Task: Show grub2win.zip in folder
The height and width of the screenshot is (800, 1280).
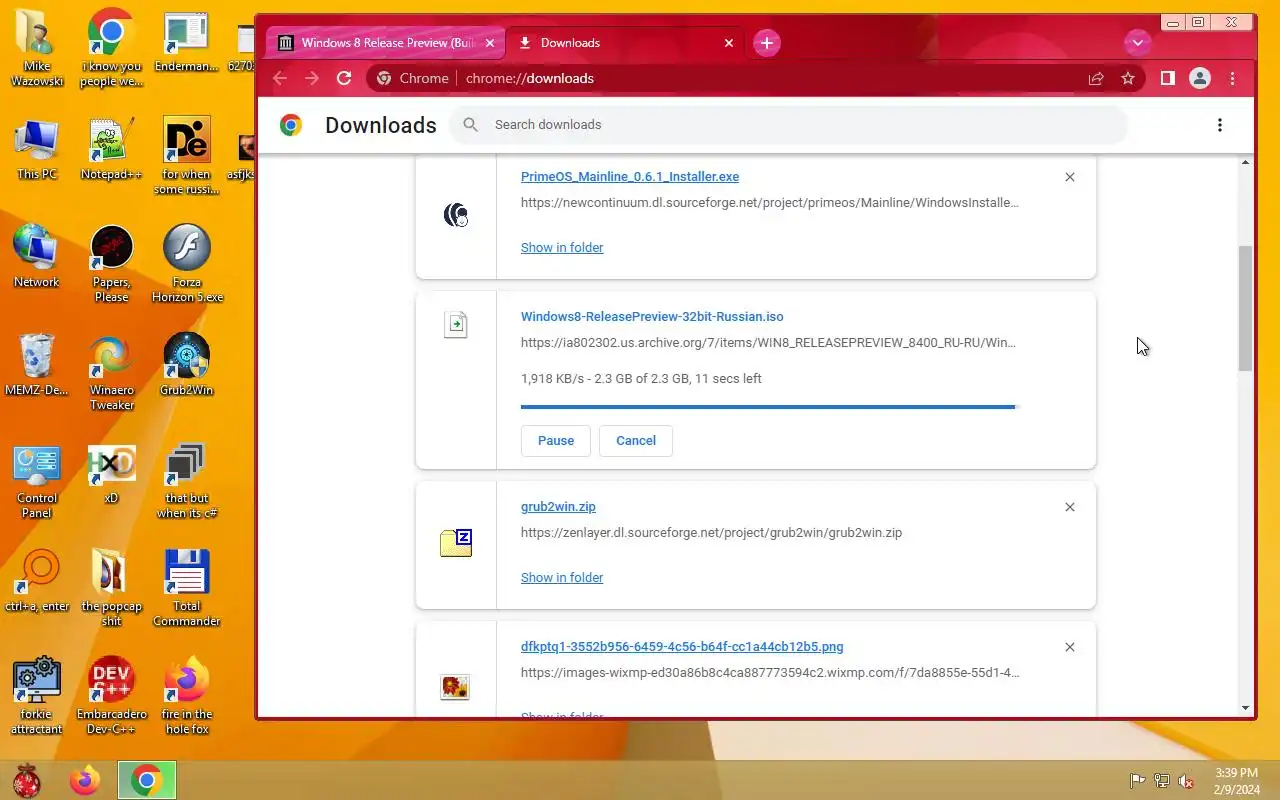Action: (562, 577)
